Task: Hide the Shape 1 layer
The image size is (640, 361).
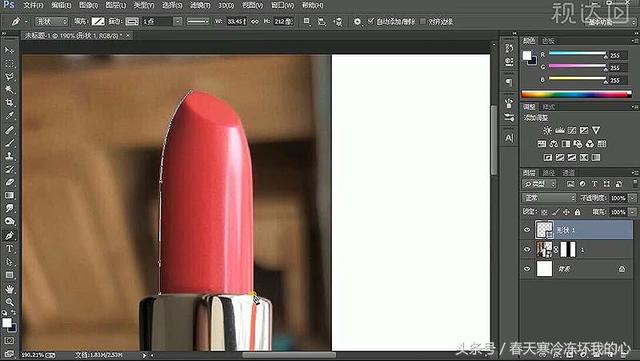Action: 527,230
